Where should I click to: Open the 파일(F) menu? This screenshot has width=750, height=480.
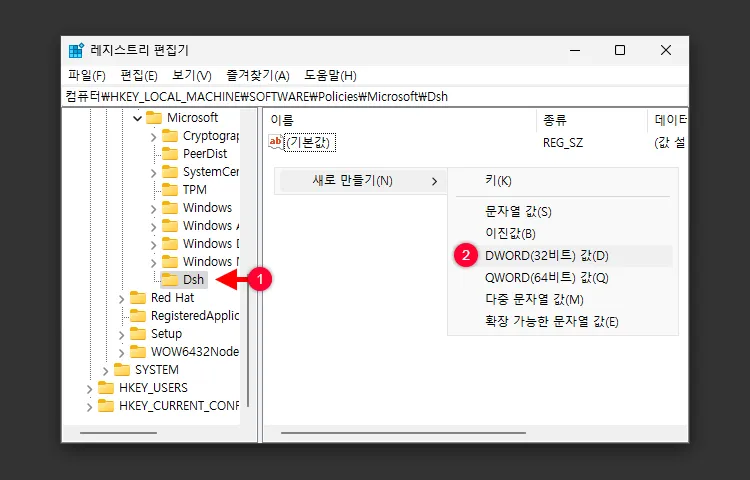pos(87,76)
